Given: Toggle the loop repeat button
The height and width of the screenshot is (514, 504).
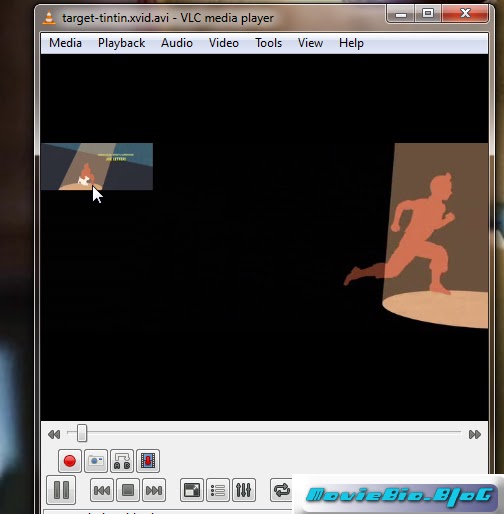Looking at the screenshot, I should pyautogui.click(x=281, y=490).
